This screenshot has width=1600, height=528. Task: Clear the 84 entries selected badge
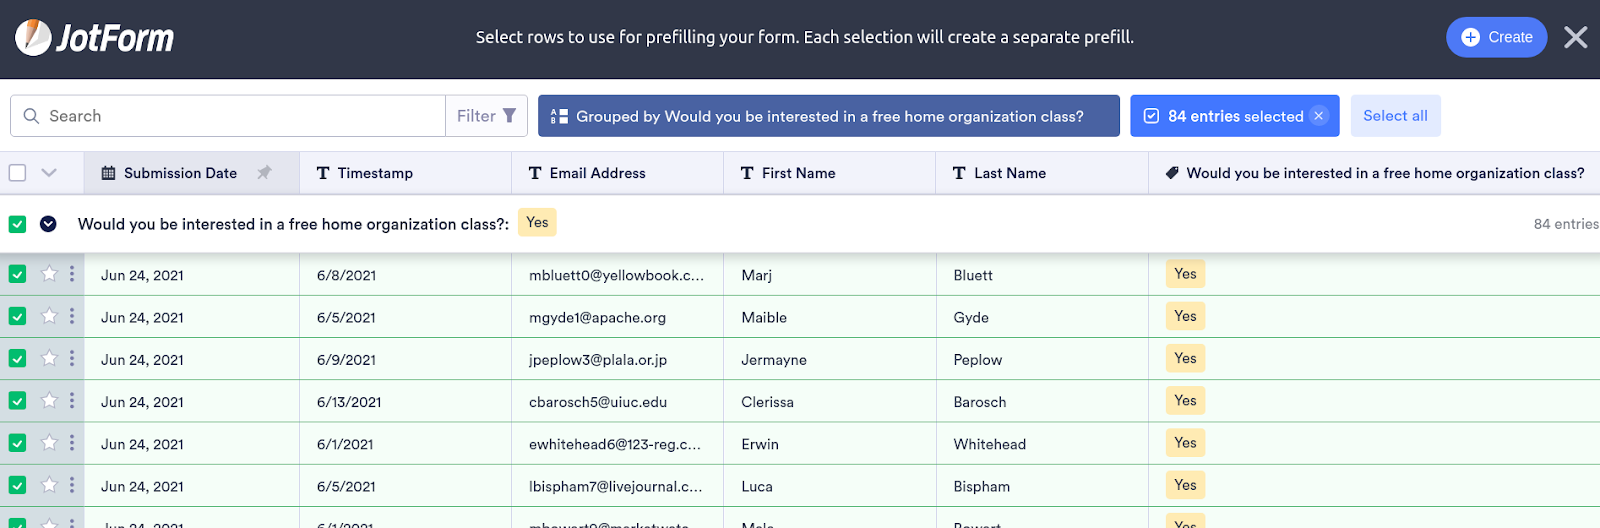tap(1319, 116)
